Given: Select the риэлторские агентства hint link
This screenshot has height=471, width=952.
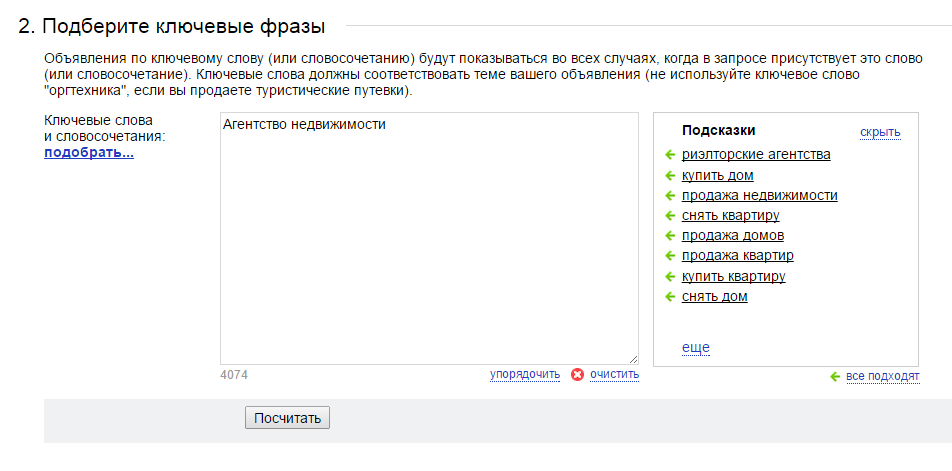Looking at the screenshot, I should (756, 155).
